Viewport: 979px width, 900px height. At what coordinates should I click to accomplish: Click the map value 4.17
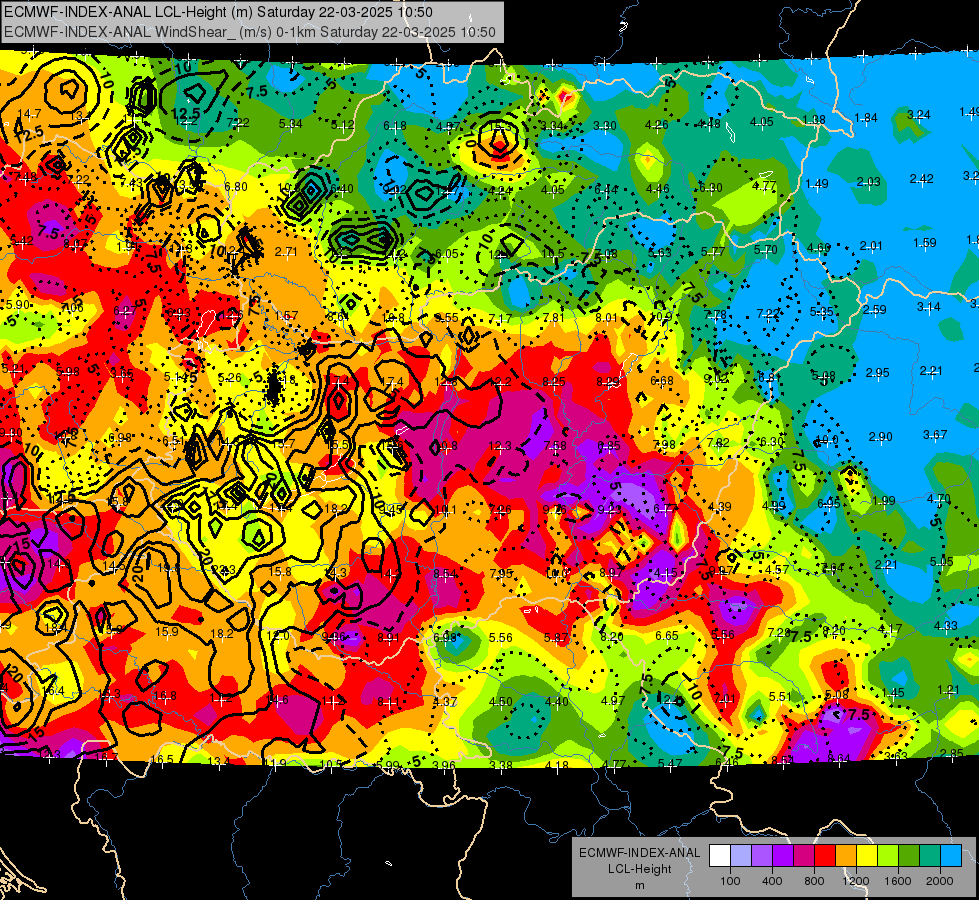coord(890,628)
